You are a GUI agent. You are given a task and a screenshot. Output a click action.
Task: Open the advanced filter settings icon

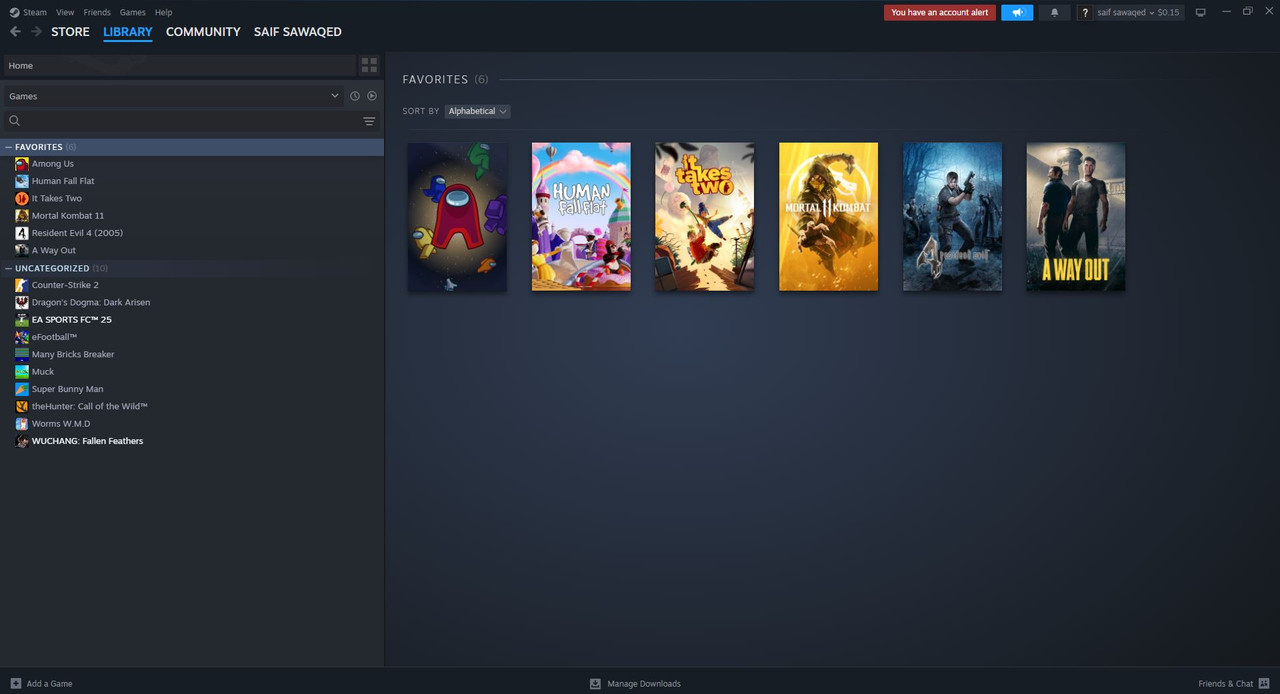coord(369,121)
